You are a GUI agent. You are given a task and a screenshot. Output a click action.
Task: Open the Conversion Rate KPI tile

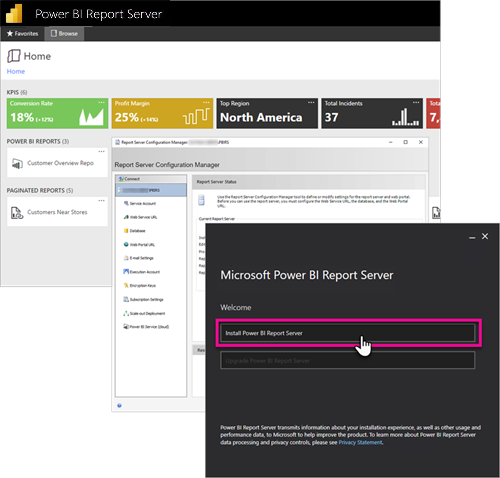57,113
